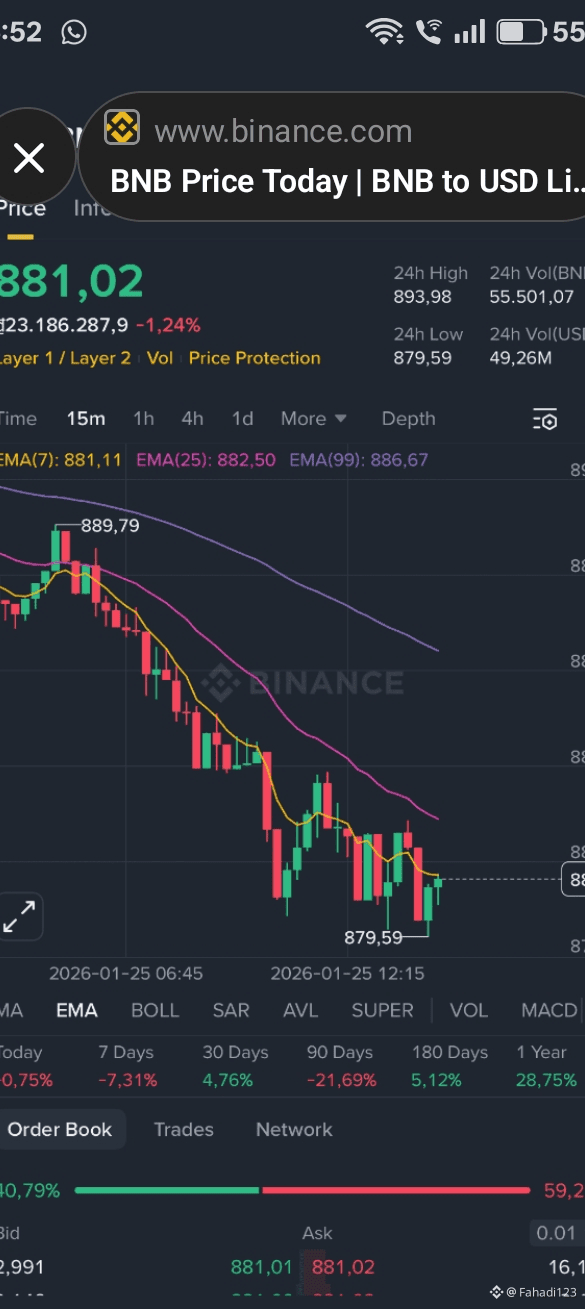Switch to the Trades tab
This screenshot has height=1309, width=585.
tap(183, 1129)
